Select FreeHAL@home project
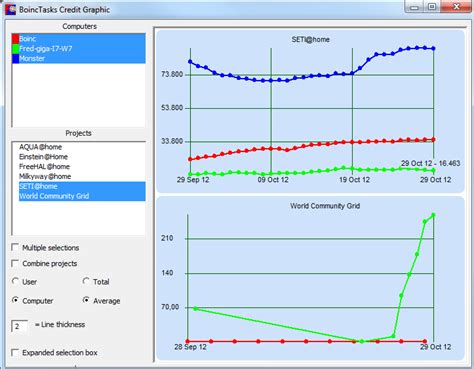474x369 pixels. pos(44,167)
